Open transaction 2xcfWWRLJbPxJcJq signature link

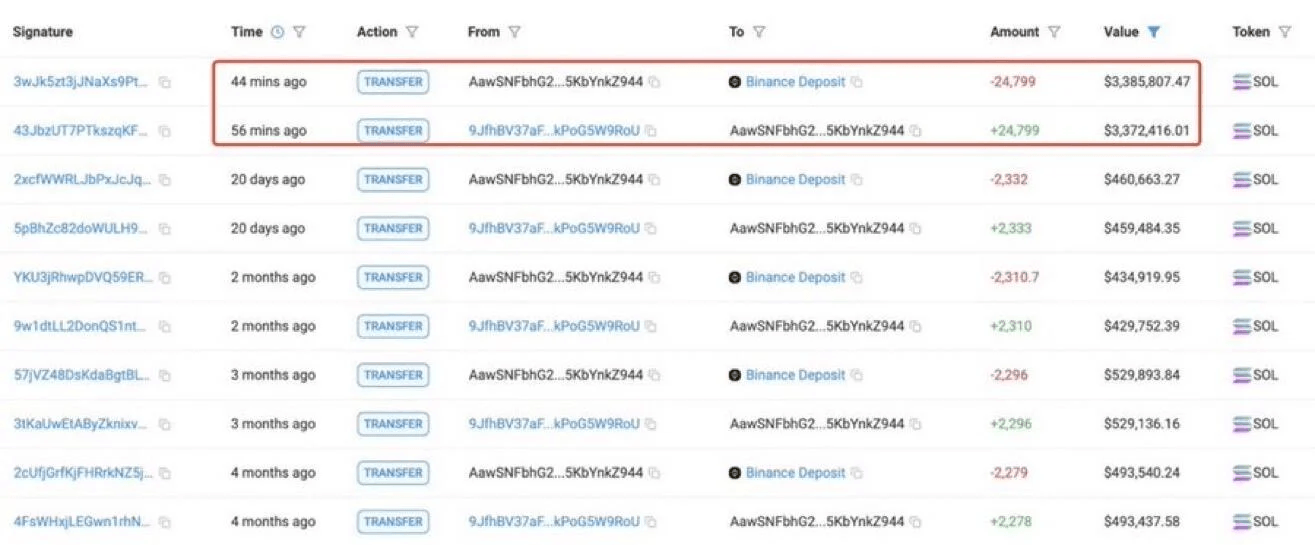(x=83, y=180)
